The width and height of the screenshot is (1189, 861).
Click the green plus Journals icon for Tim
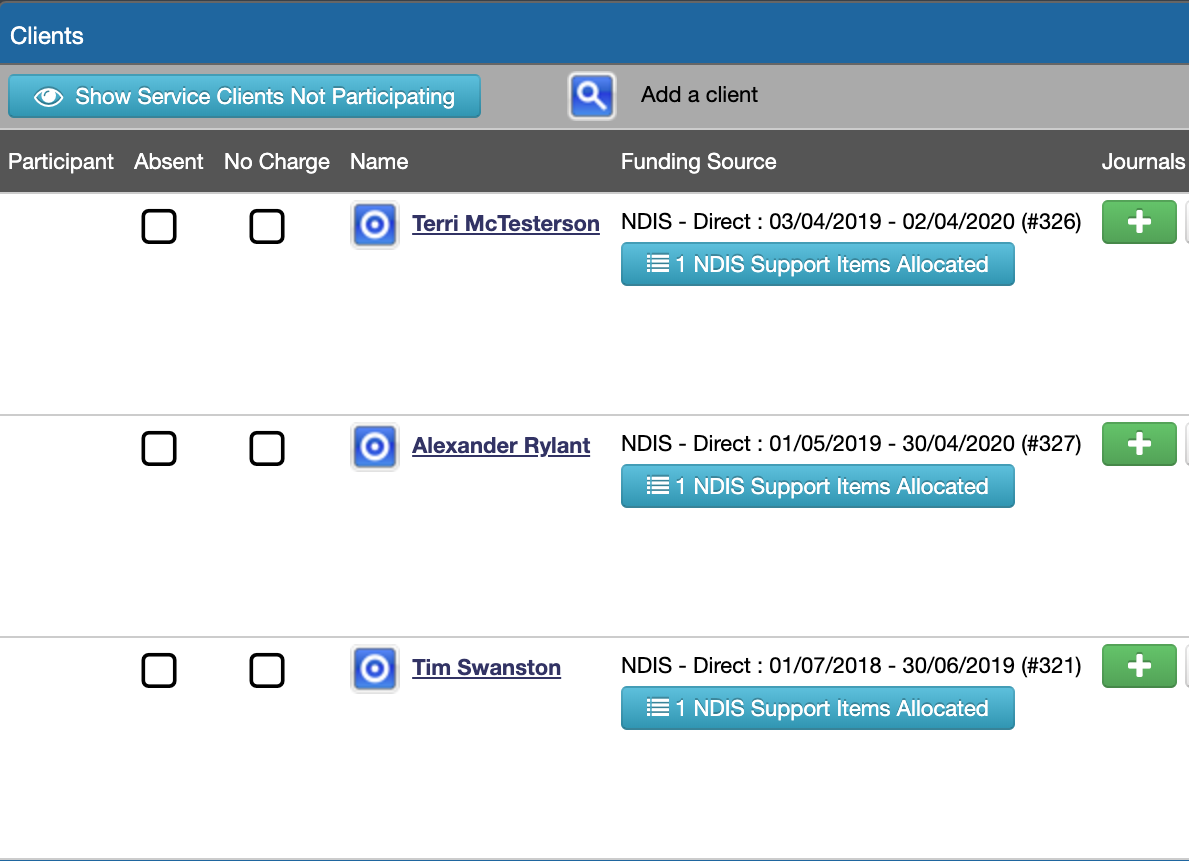click(x=1138, y=666)
